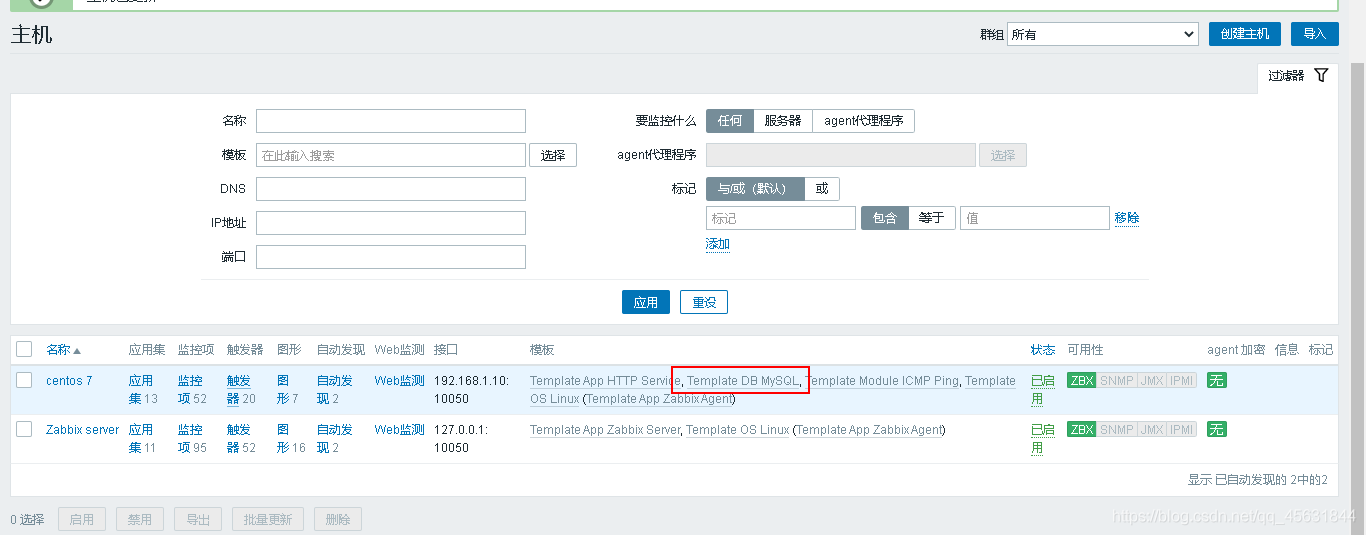Focus the 模板 search input

point(391,155)
